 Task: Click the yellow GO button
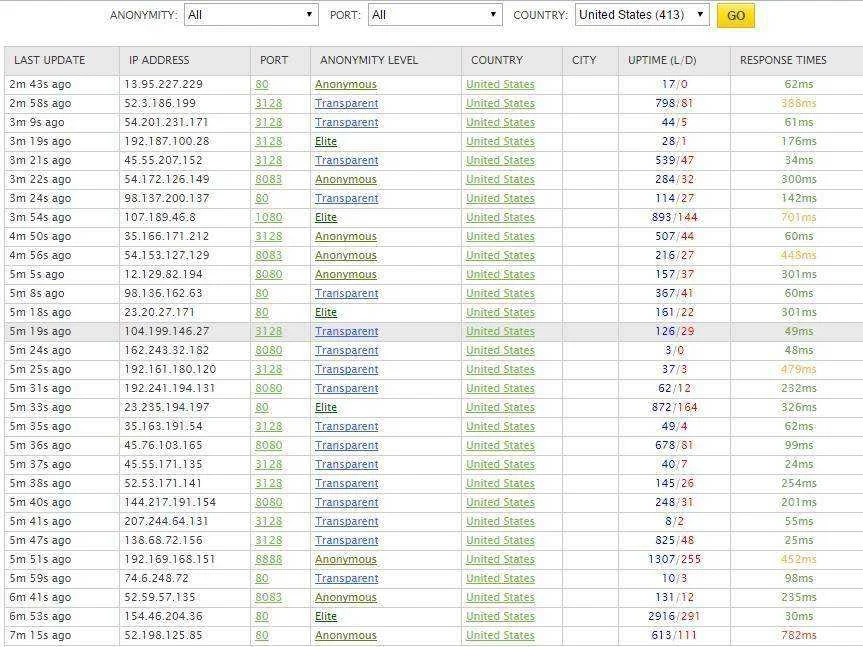point(736,15)
